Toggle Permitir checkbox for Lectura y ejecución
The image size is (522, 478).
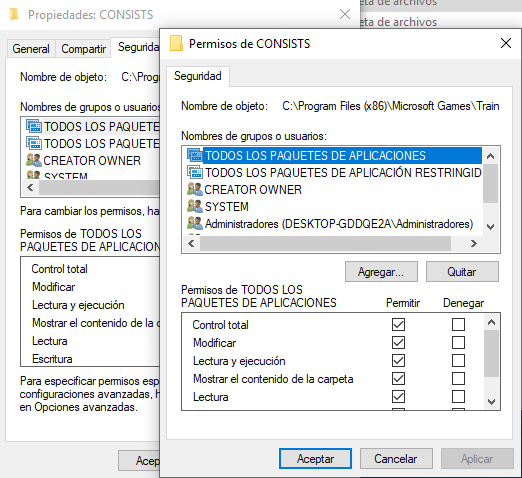tap(398, 361)
